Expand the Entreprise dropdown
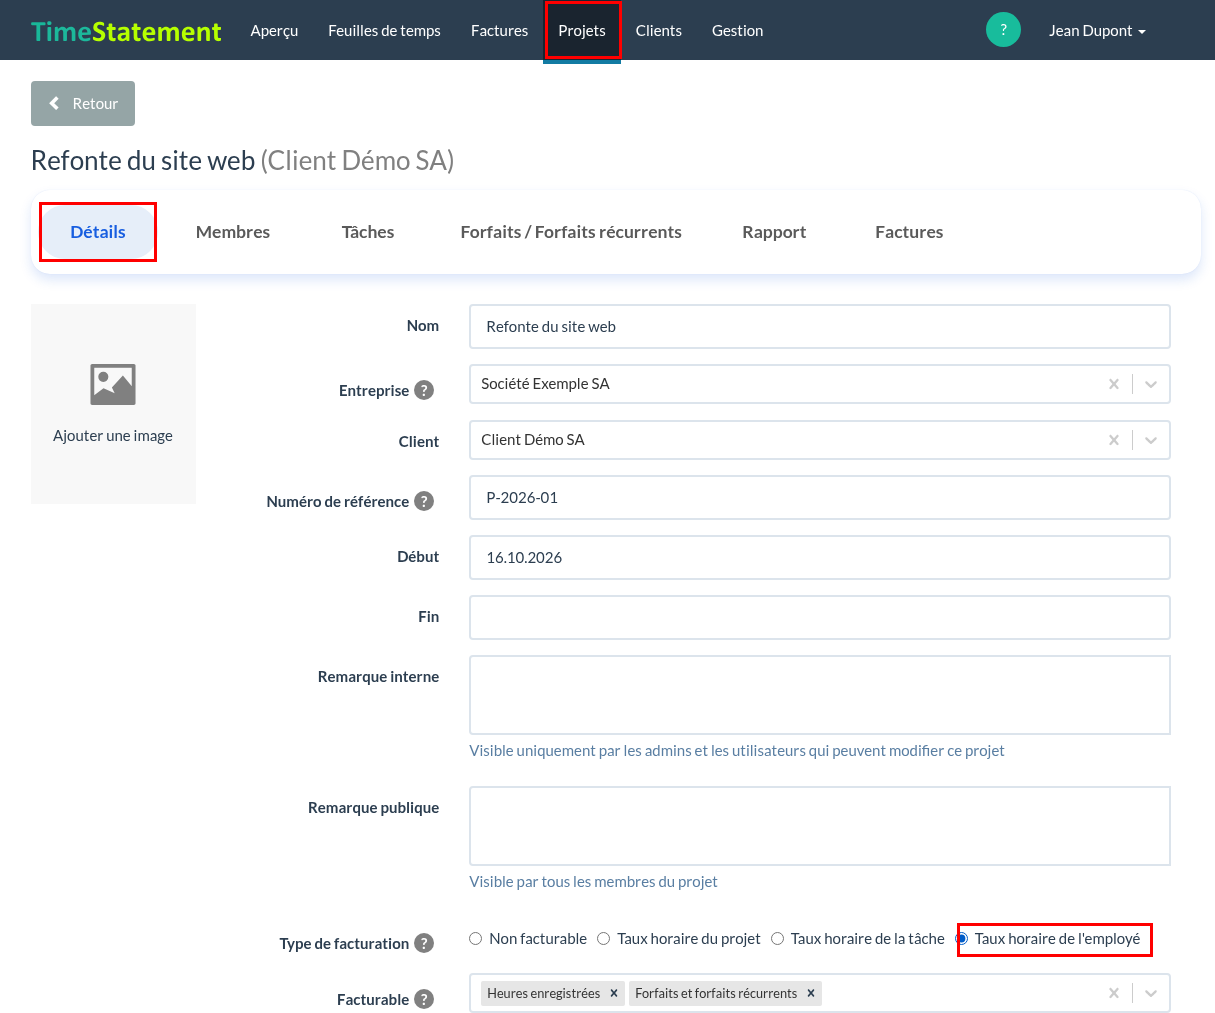Screen dimensions: 1215x1013 point(1151,384)
